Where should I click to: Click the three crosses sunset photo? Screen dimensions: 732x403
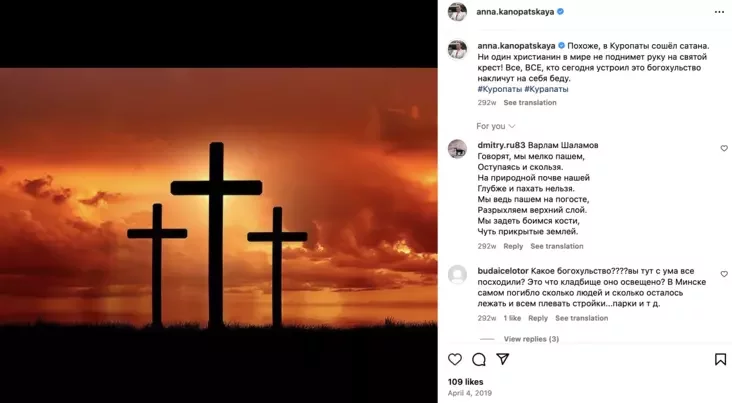[x=218, y=201]
